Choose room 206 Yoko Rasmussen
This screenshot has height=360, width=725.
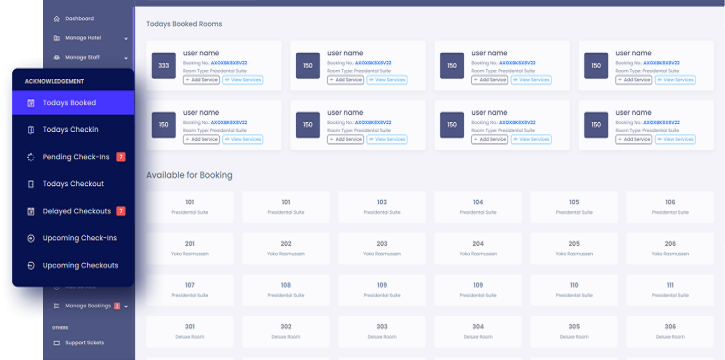[670, 249]
